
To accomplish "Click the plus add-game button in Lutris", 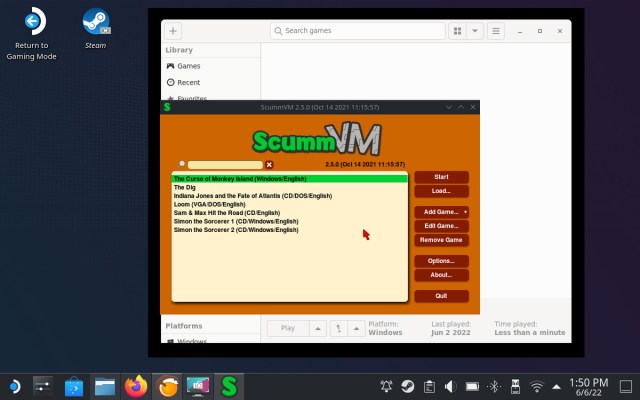I will pos(173,31).
